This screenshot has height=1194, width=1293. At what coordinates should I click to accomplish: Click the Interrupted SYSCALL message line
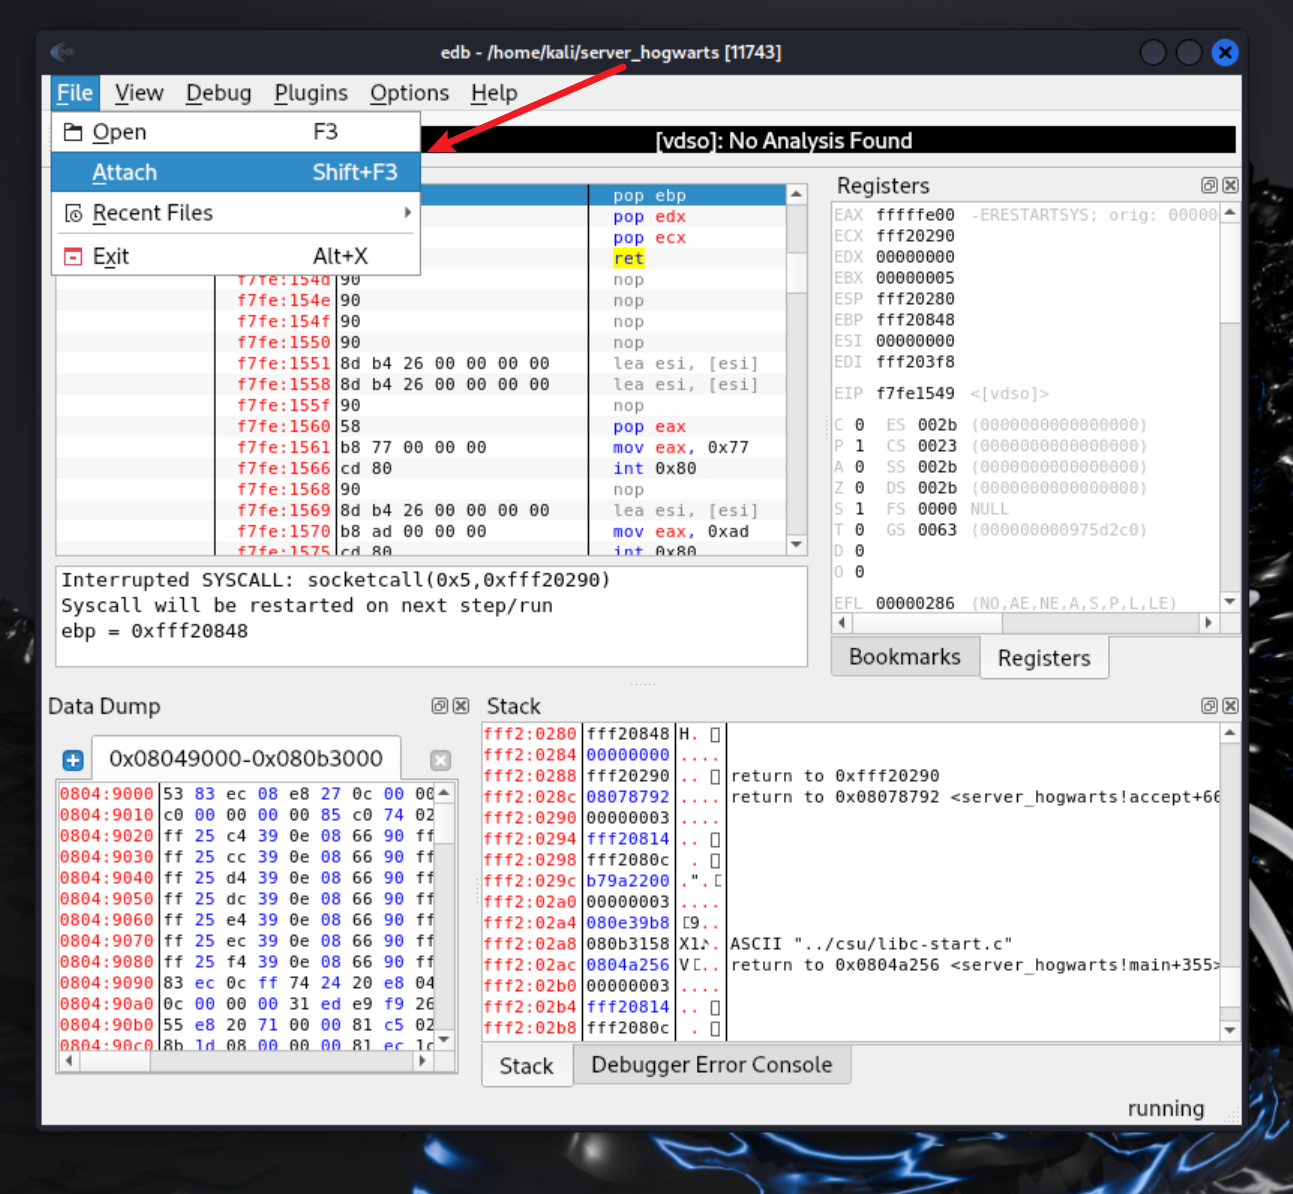[335, 580]
